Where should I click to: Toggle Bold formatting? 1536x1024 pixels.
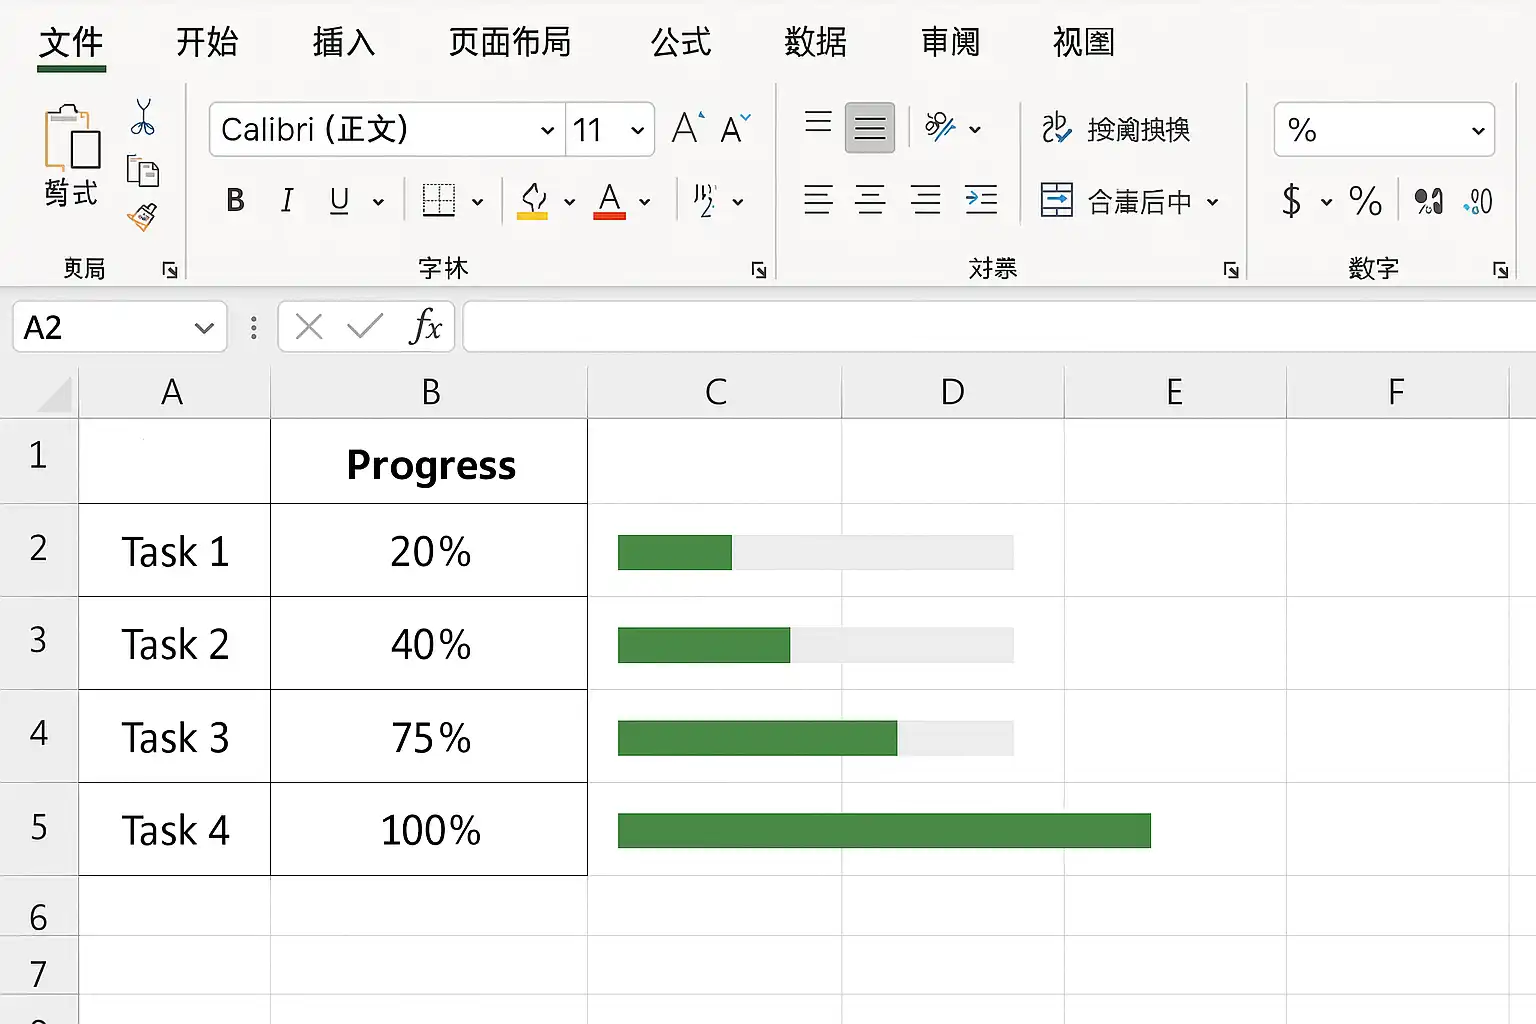click(x=236, y=200)
